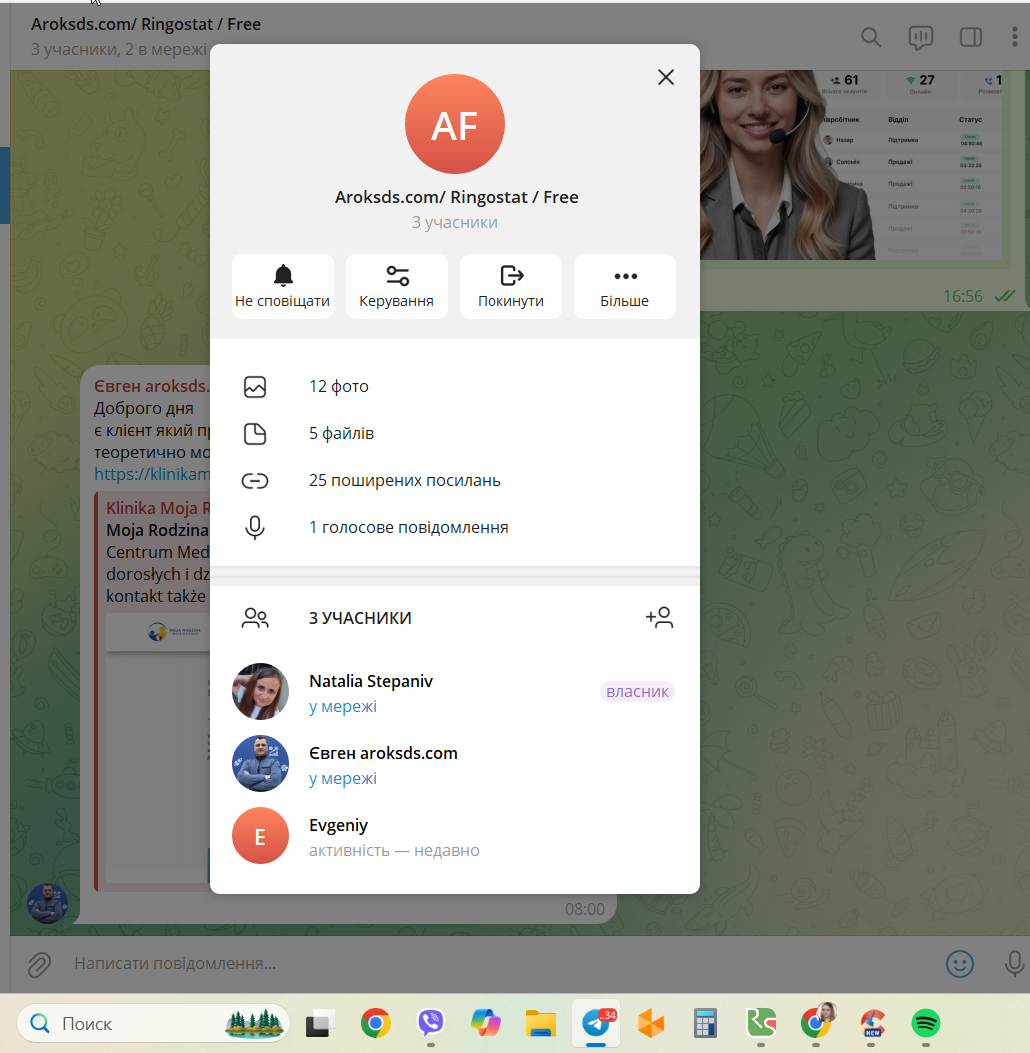Click the Telegram taskbar icon
Screen dimensions: 1030x1053
point(596,1023)
